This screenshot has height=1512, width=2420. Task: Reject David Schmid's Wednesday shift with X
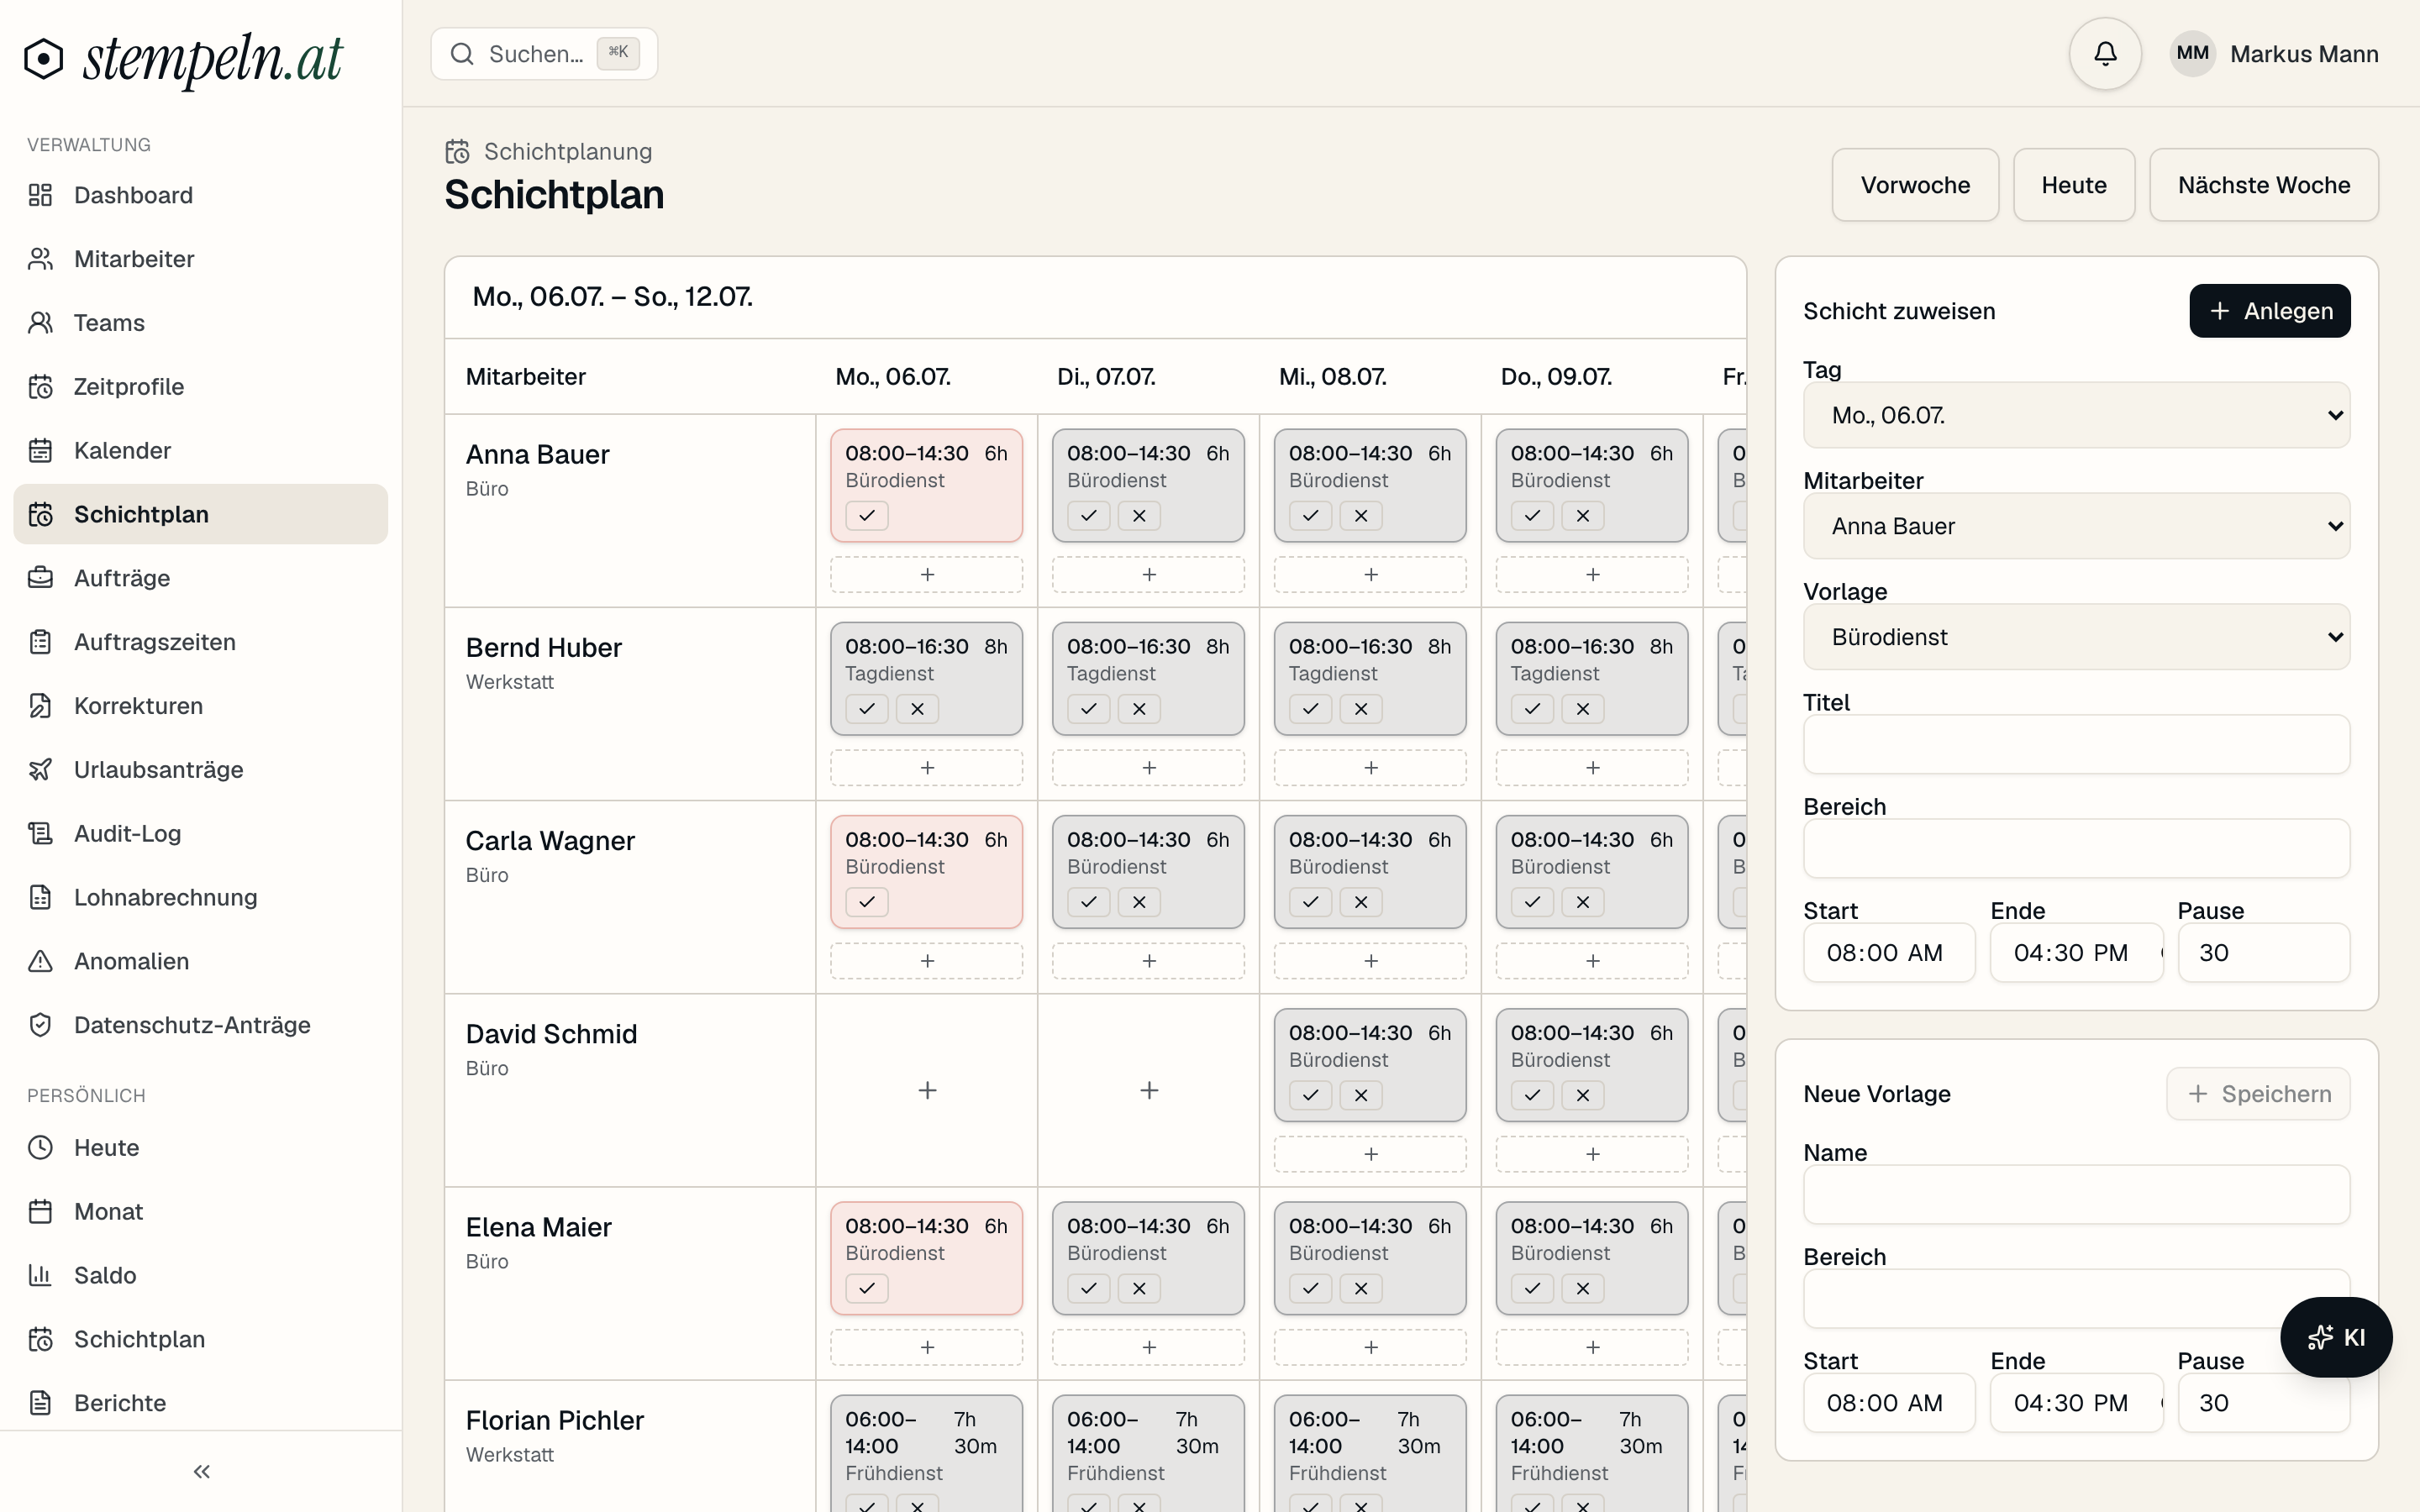[1361, 1096]
